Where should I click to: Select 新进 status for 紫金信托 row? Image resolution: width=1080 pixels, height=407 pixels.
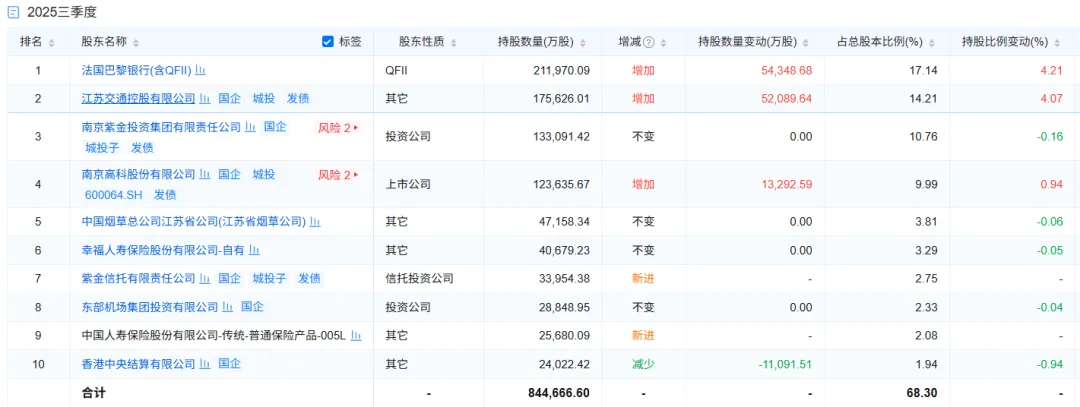643,278
